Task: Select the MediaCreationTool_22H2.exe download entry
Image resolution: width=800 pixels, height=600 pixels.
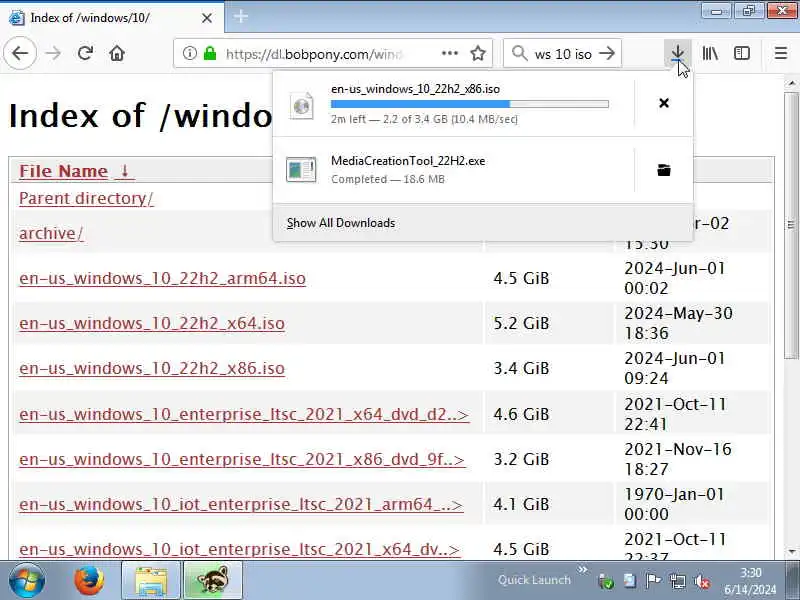Action: coord(454,170)
